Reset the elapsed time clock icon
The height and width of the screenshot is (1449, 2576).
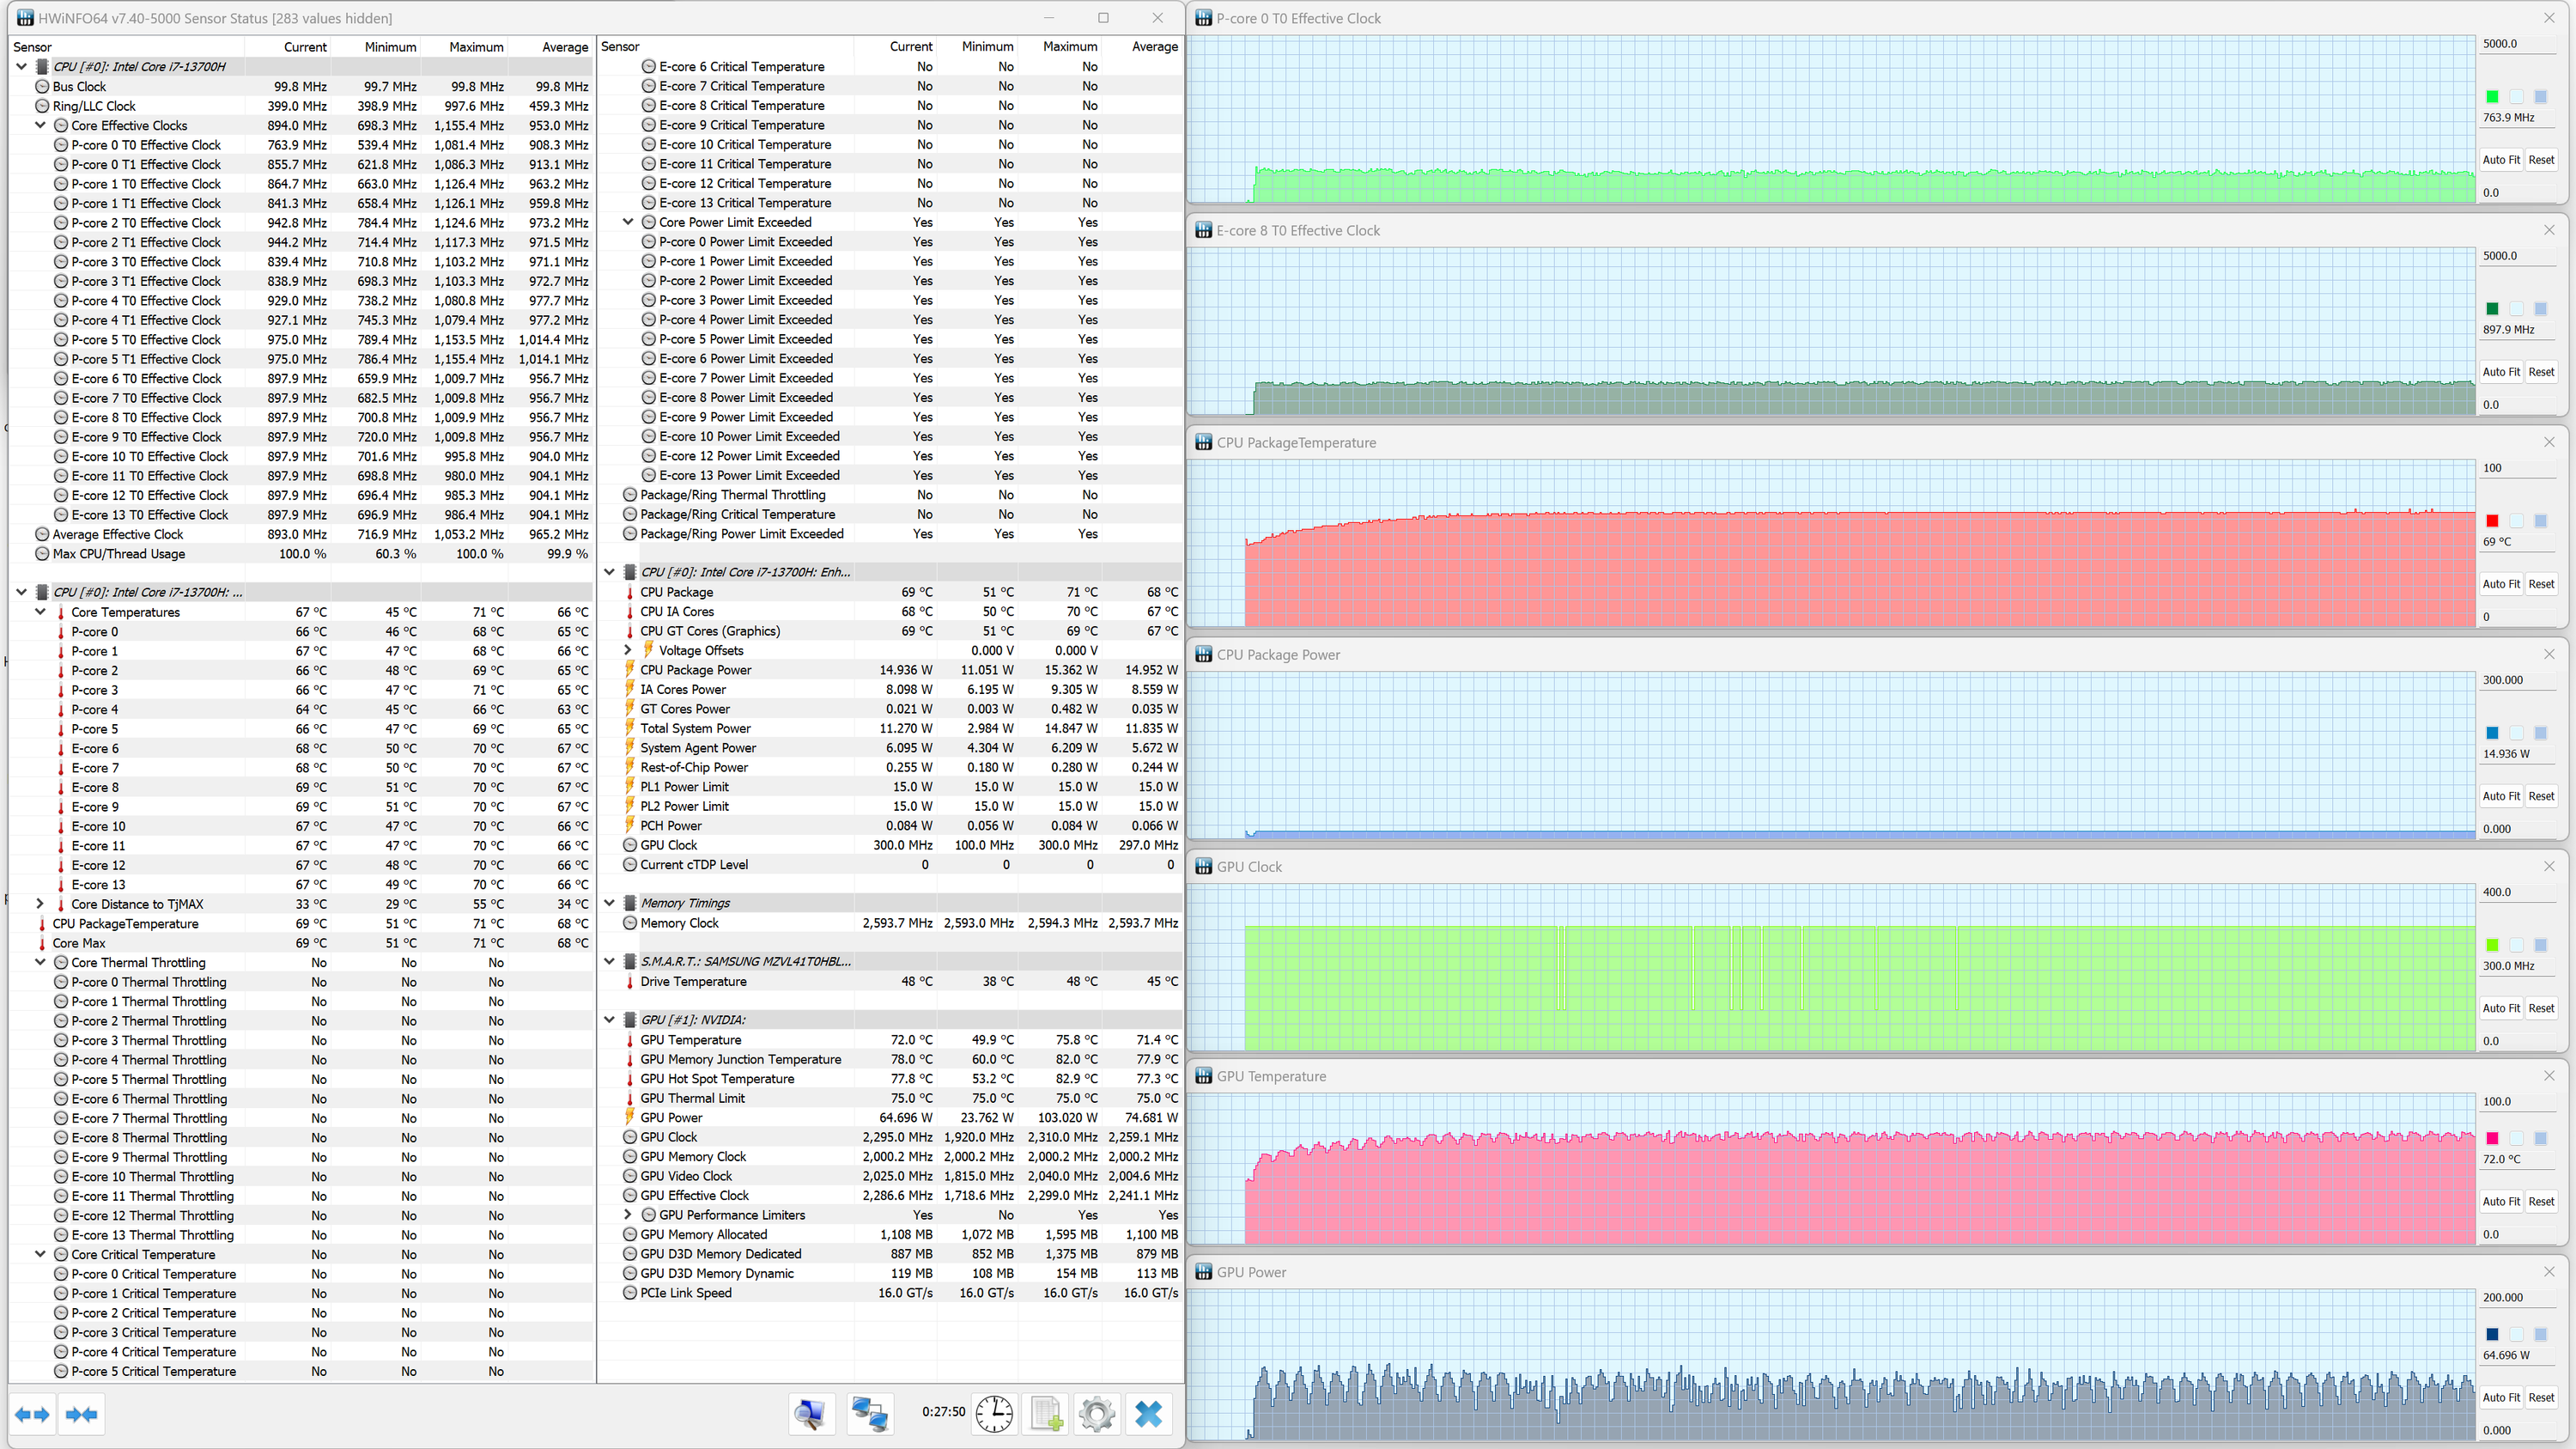(994, 1414)
